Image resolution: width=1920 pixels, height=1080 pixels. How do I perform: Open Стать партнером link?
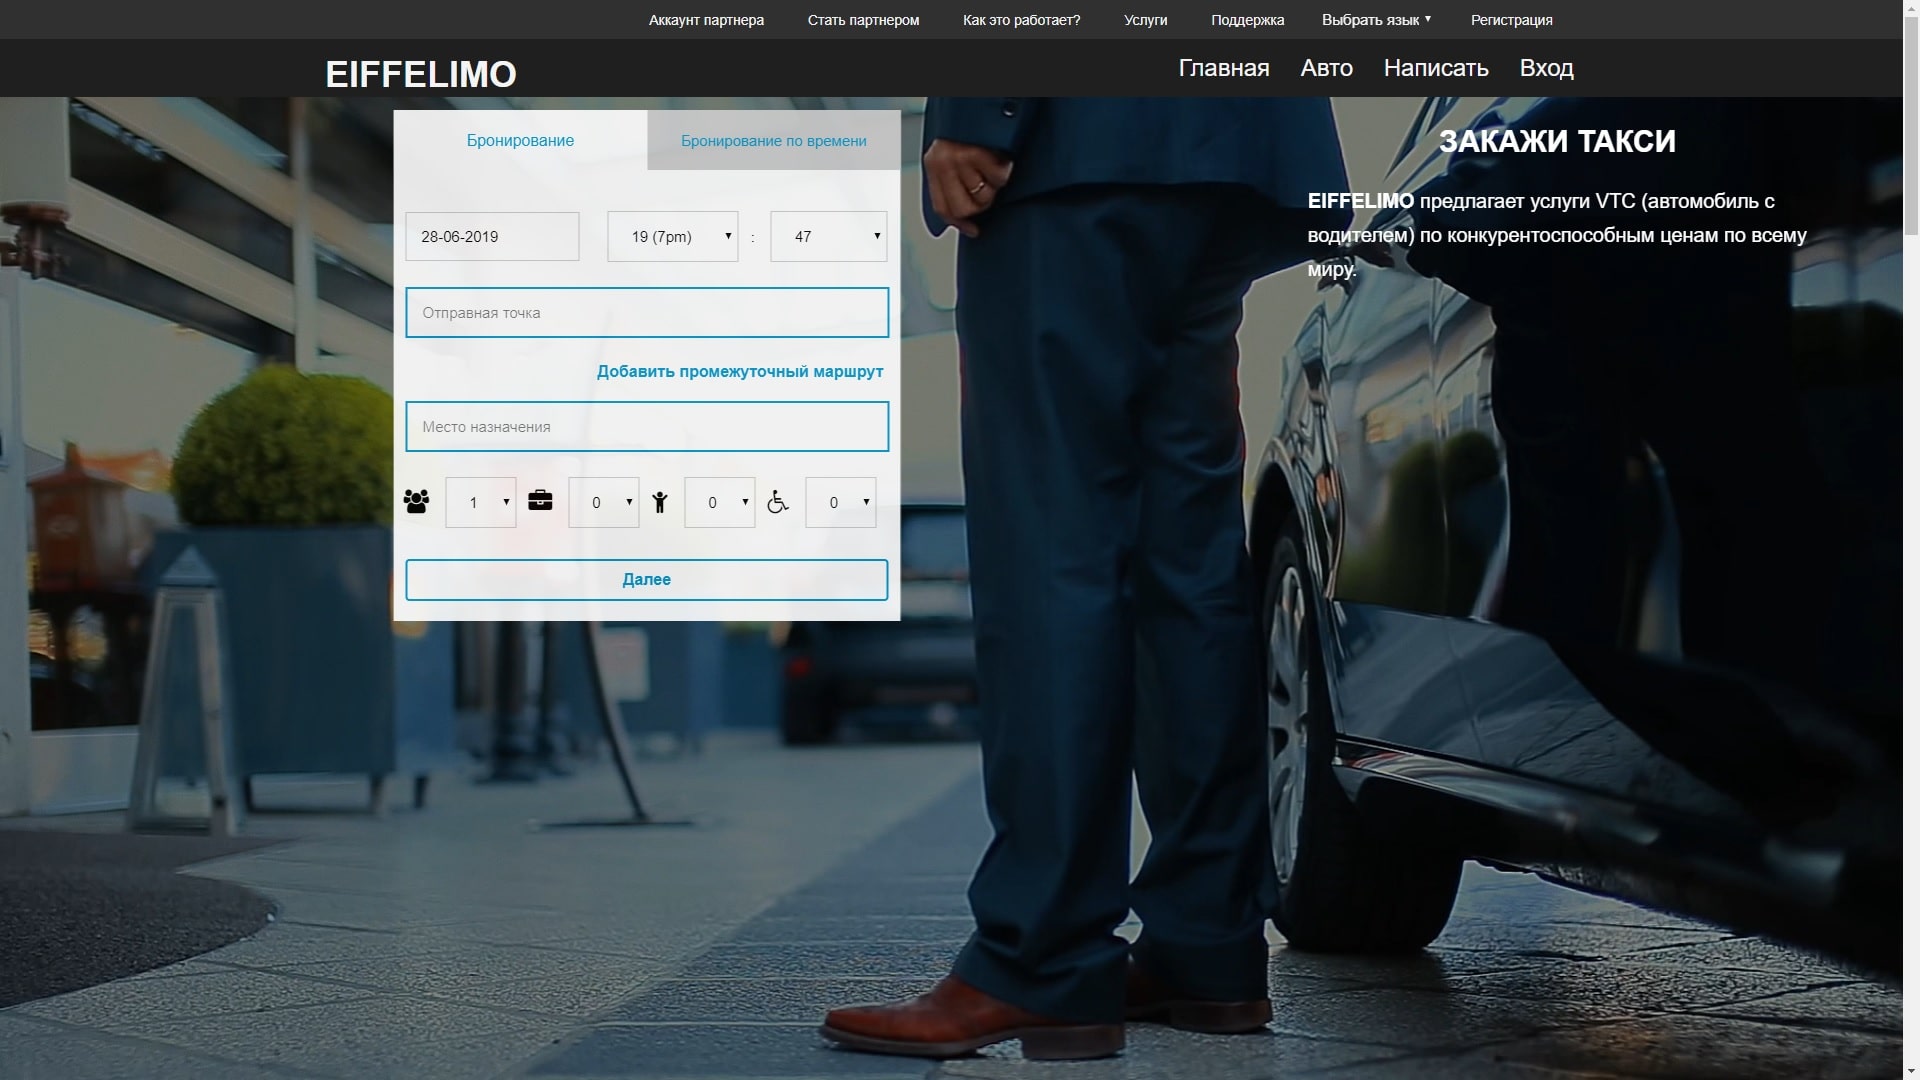pos(864,20)
